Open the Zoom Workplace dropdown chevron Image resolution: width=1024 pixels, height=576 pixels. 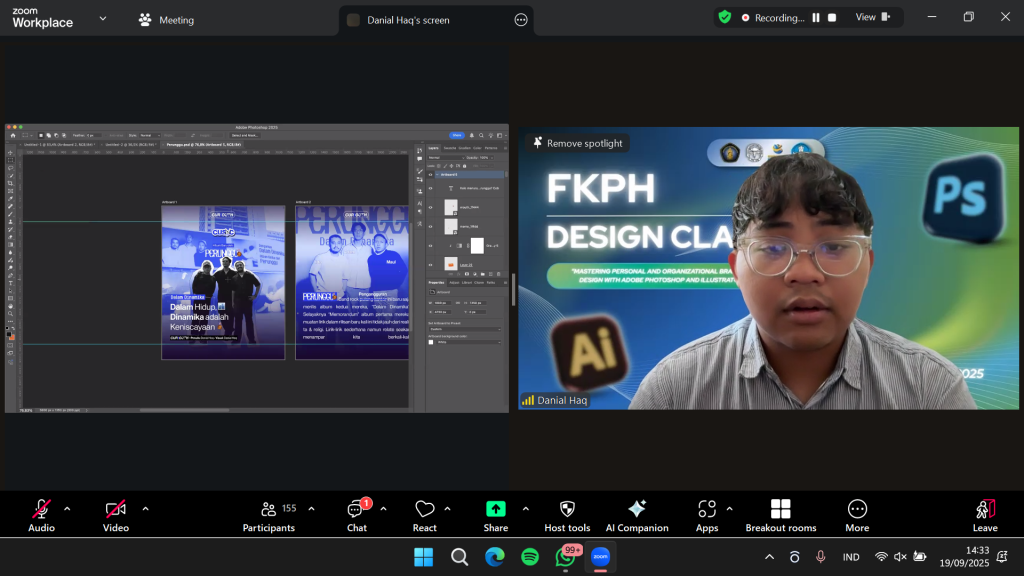point(102,18)
